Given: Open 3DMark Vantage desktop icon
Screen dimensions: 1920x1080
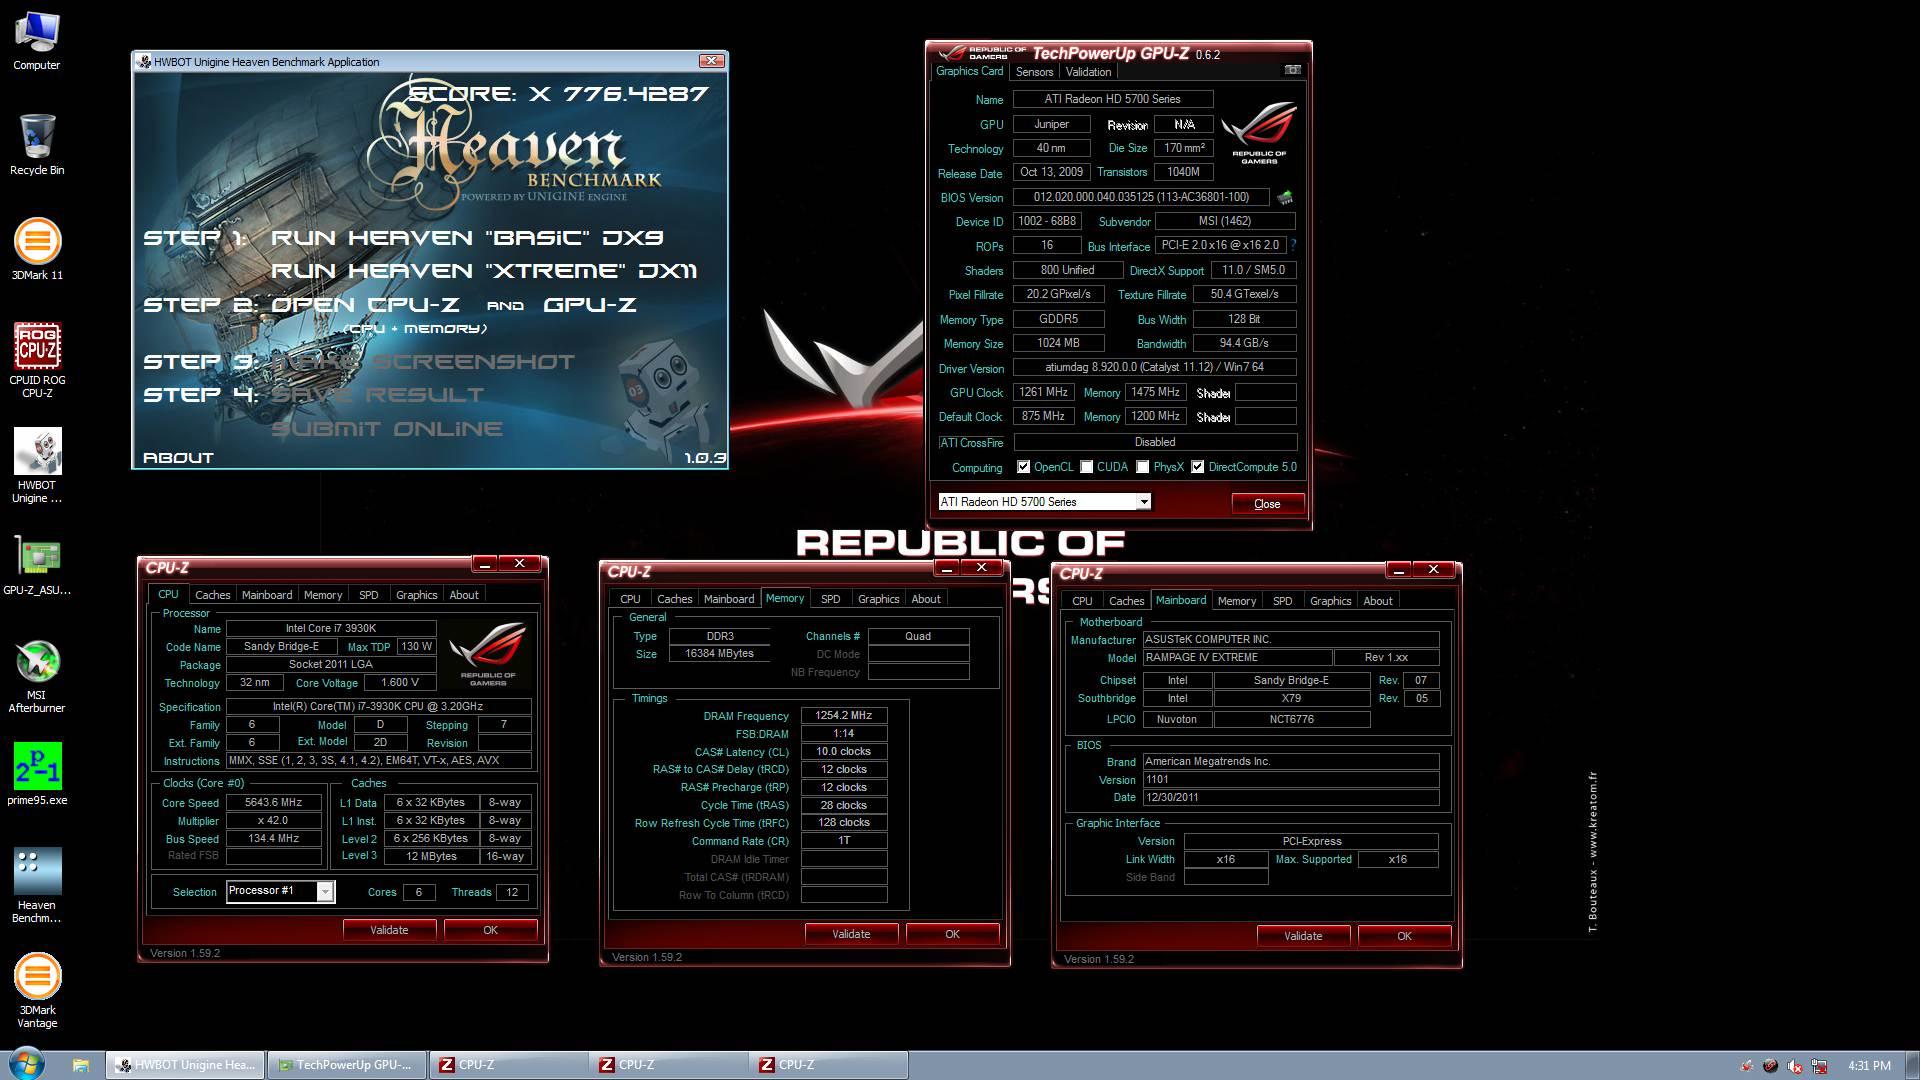Looking at the screenshot, I should (x=37, y=992).
